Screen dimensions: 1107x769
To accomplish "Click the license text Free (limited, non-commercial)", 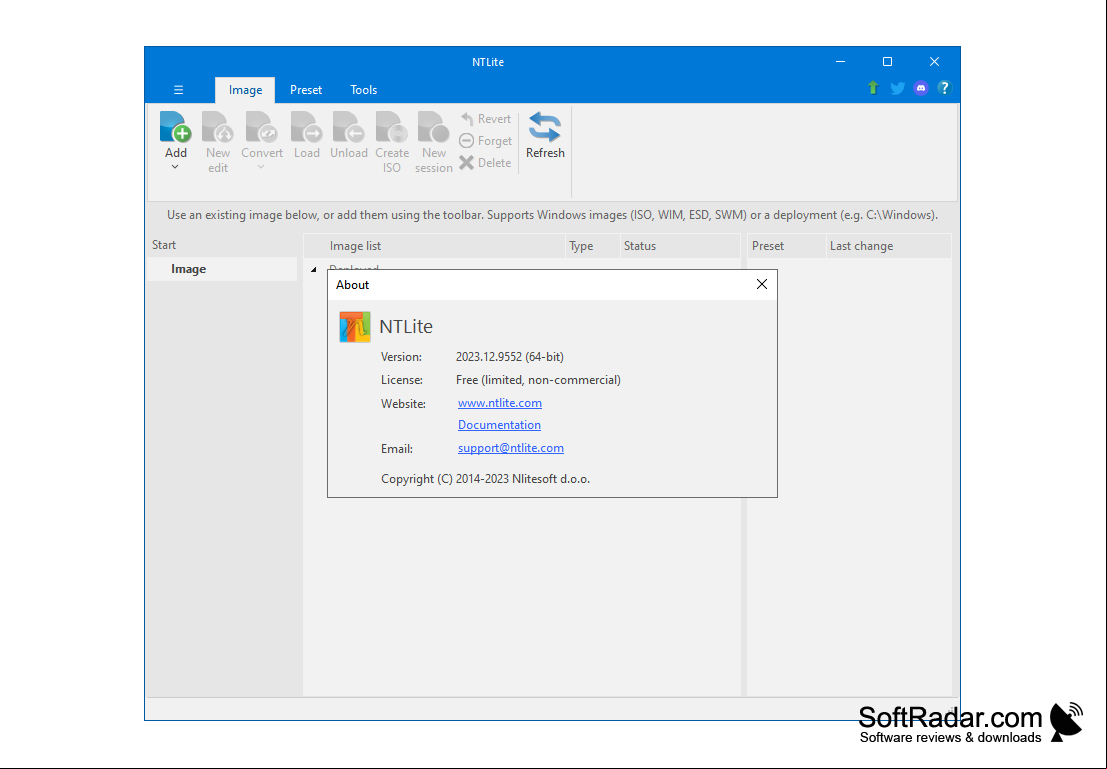I will pos(538,380).
